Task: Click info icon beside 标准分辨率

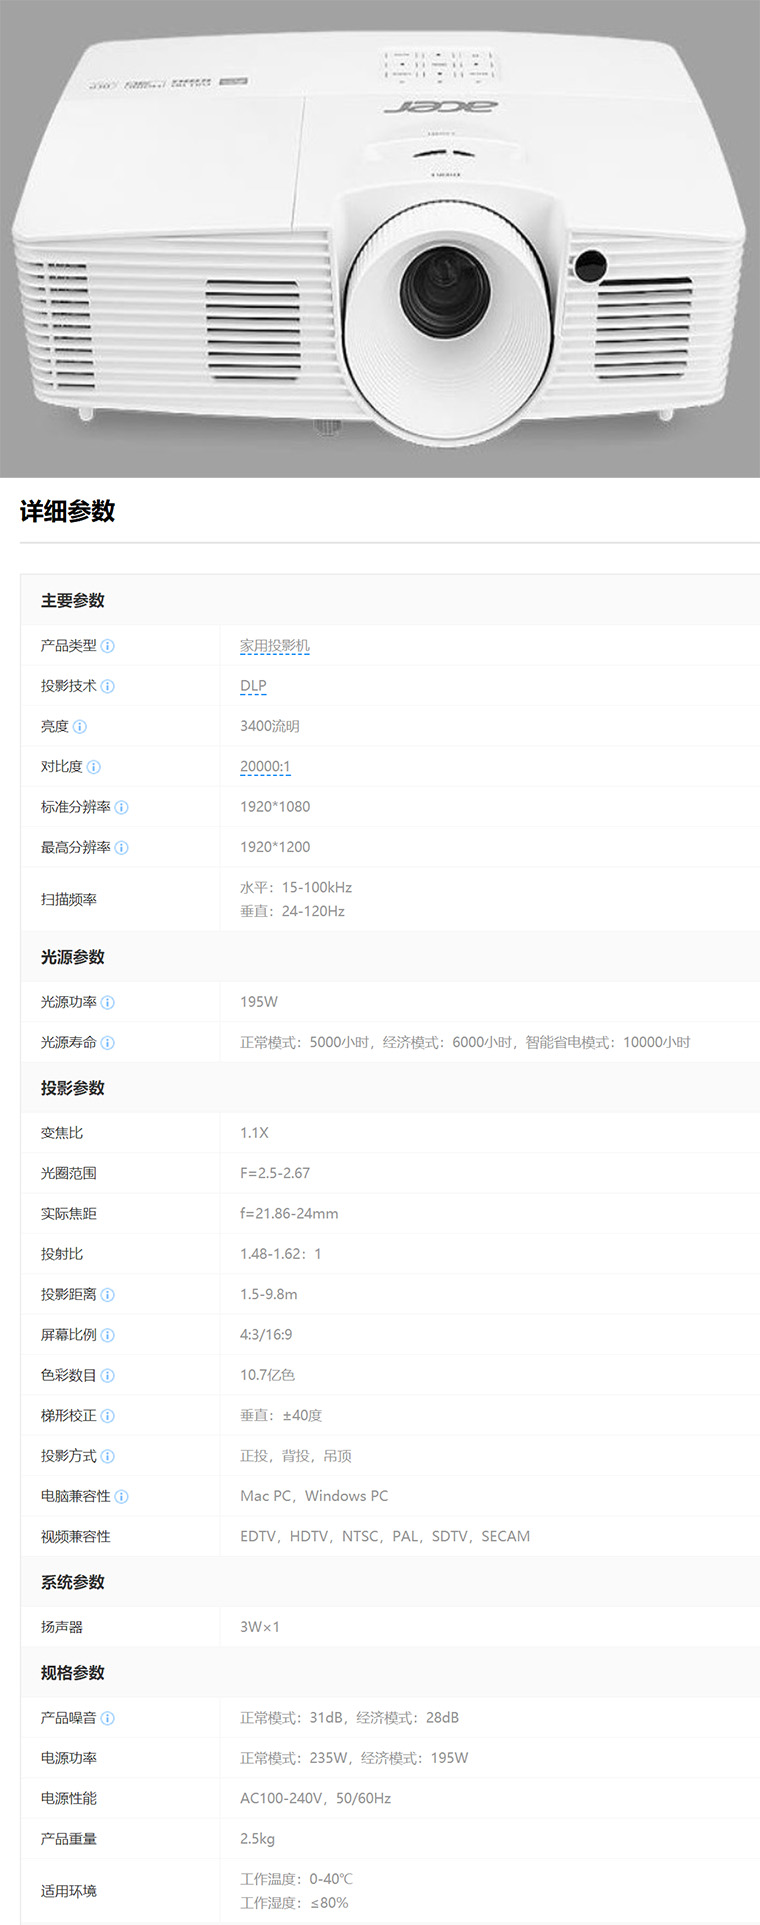Action: pos(122,807)
